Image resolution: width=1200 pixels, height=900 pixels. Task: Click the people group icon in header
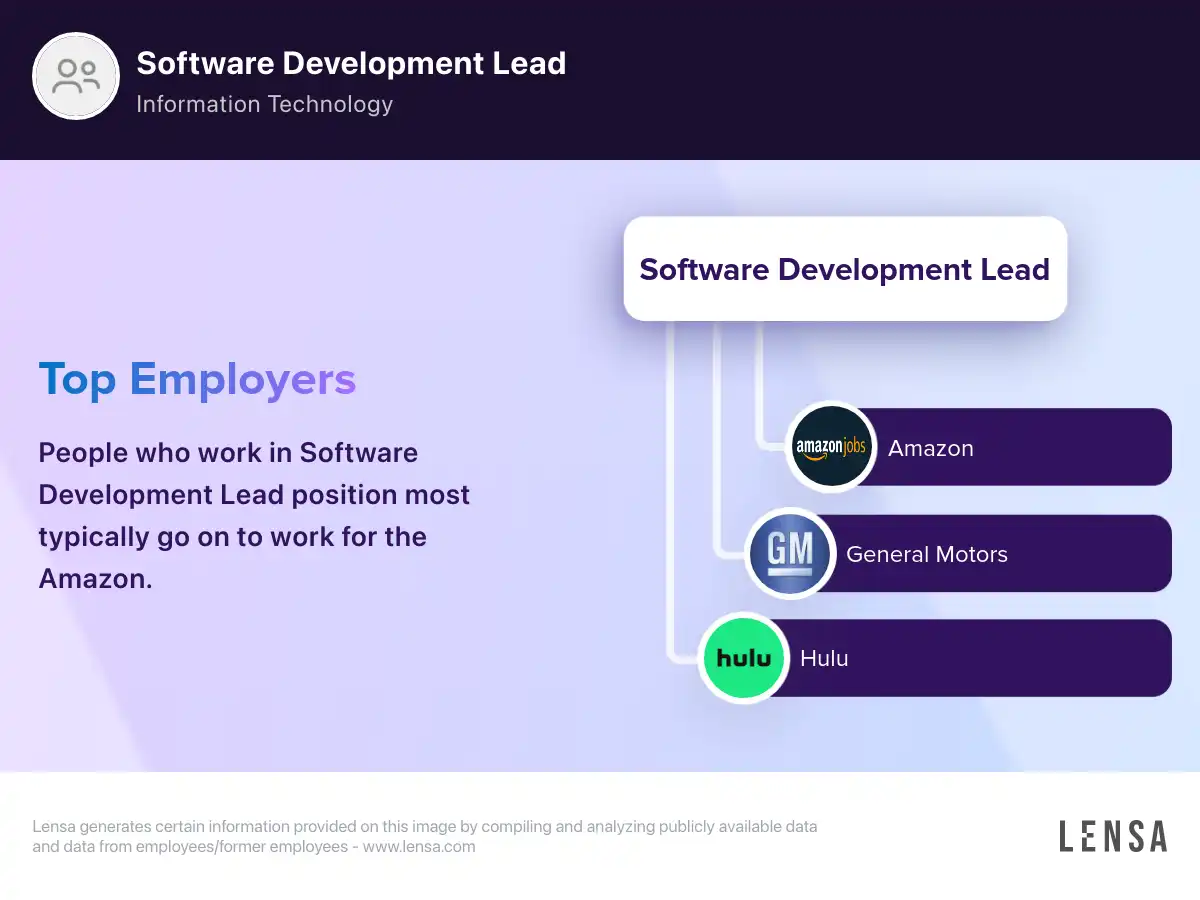click(x=77, y=77)
